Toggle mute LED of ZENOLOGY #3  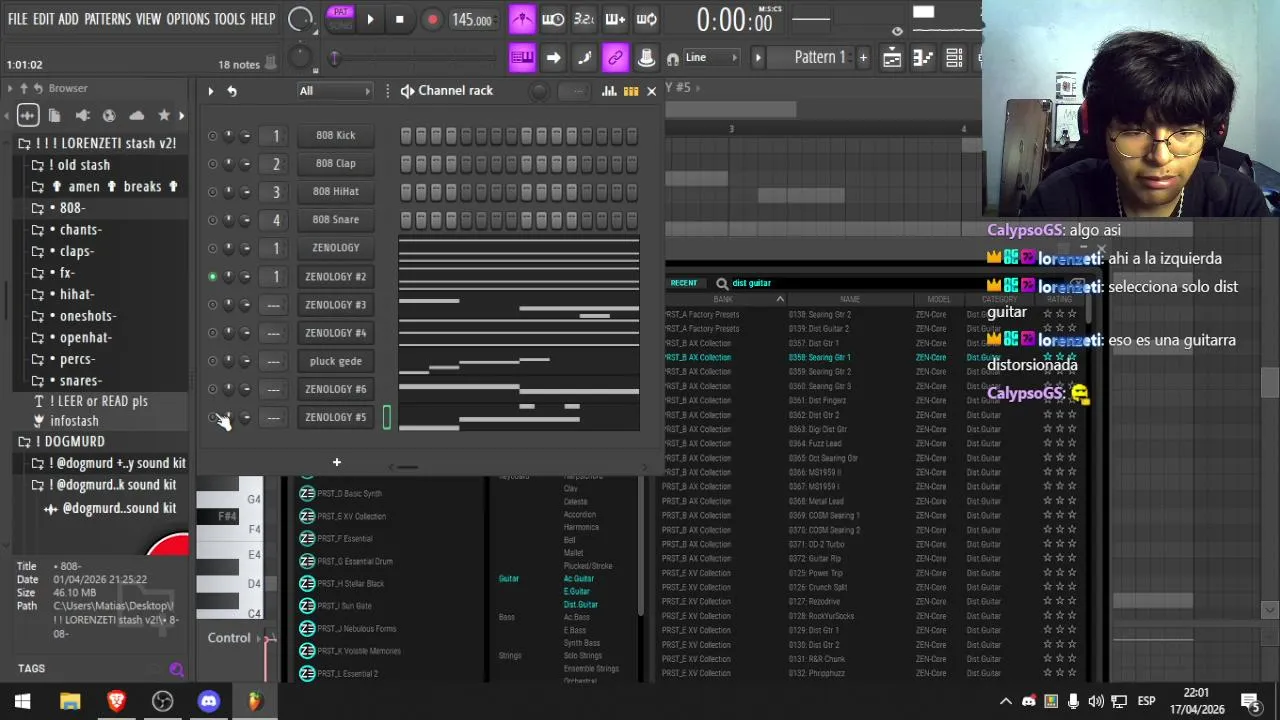pyautogui.click(x=212, y=304)
